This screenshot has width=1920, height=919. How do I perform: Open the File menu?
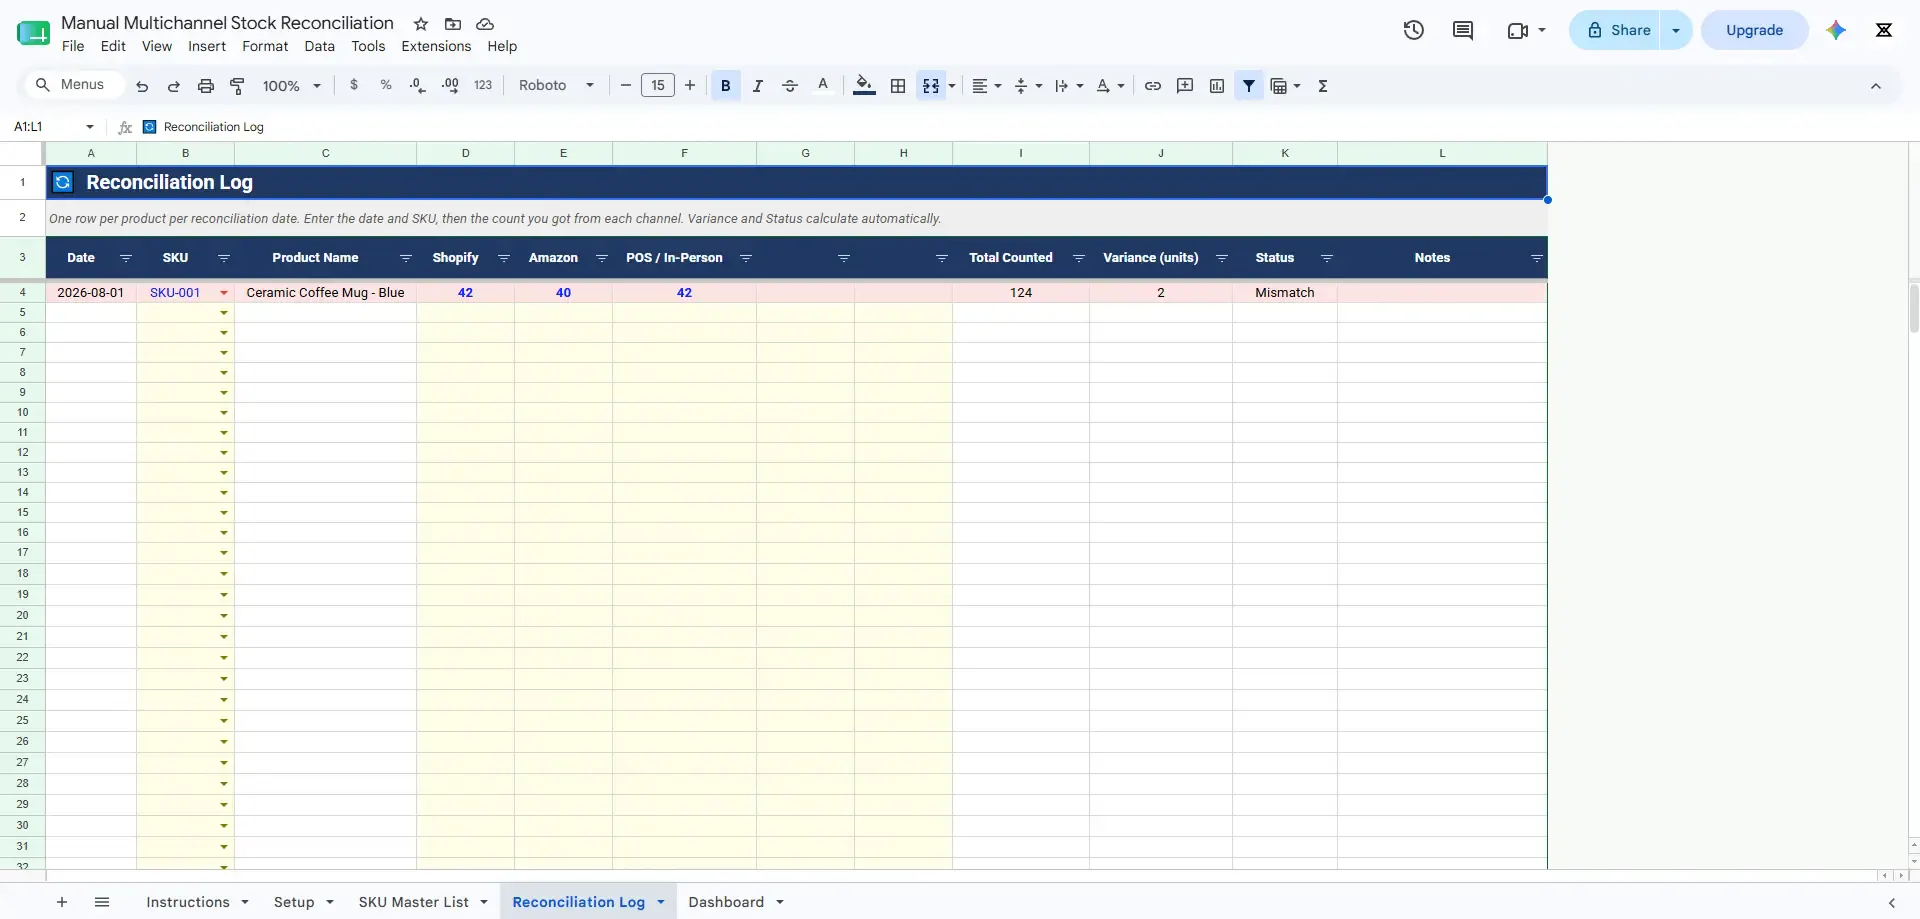click(73, 46)
